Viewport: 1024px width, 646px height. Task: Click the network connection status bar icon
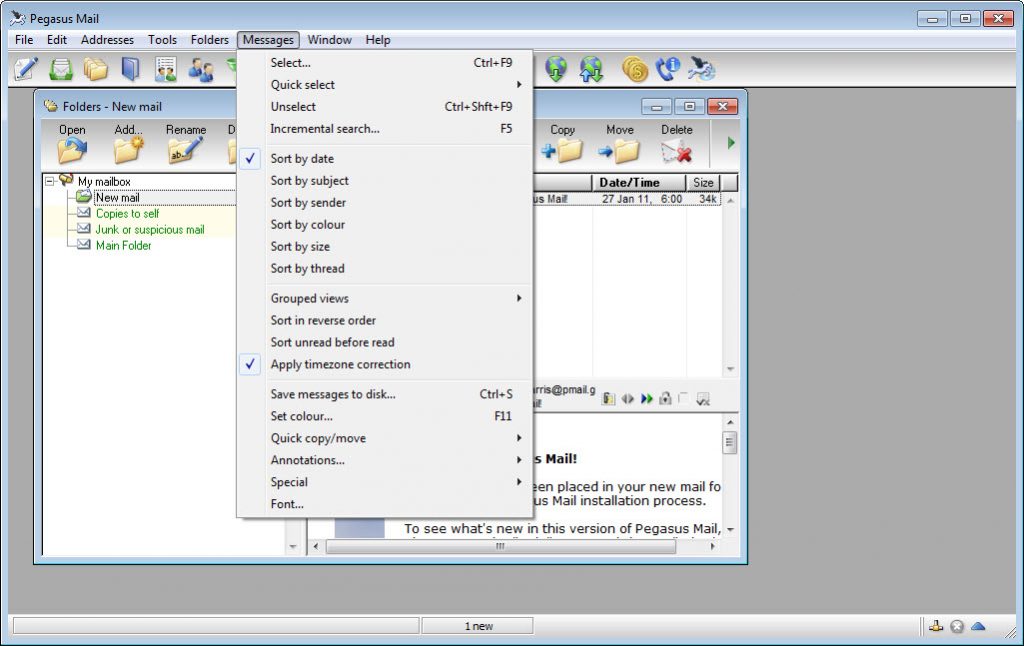936,626
